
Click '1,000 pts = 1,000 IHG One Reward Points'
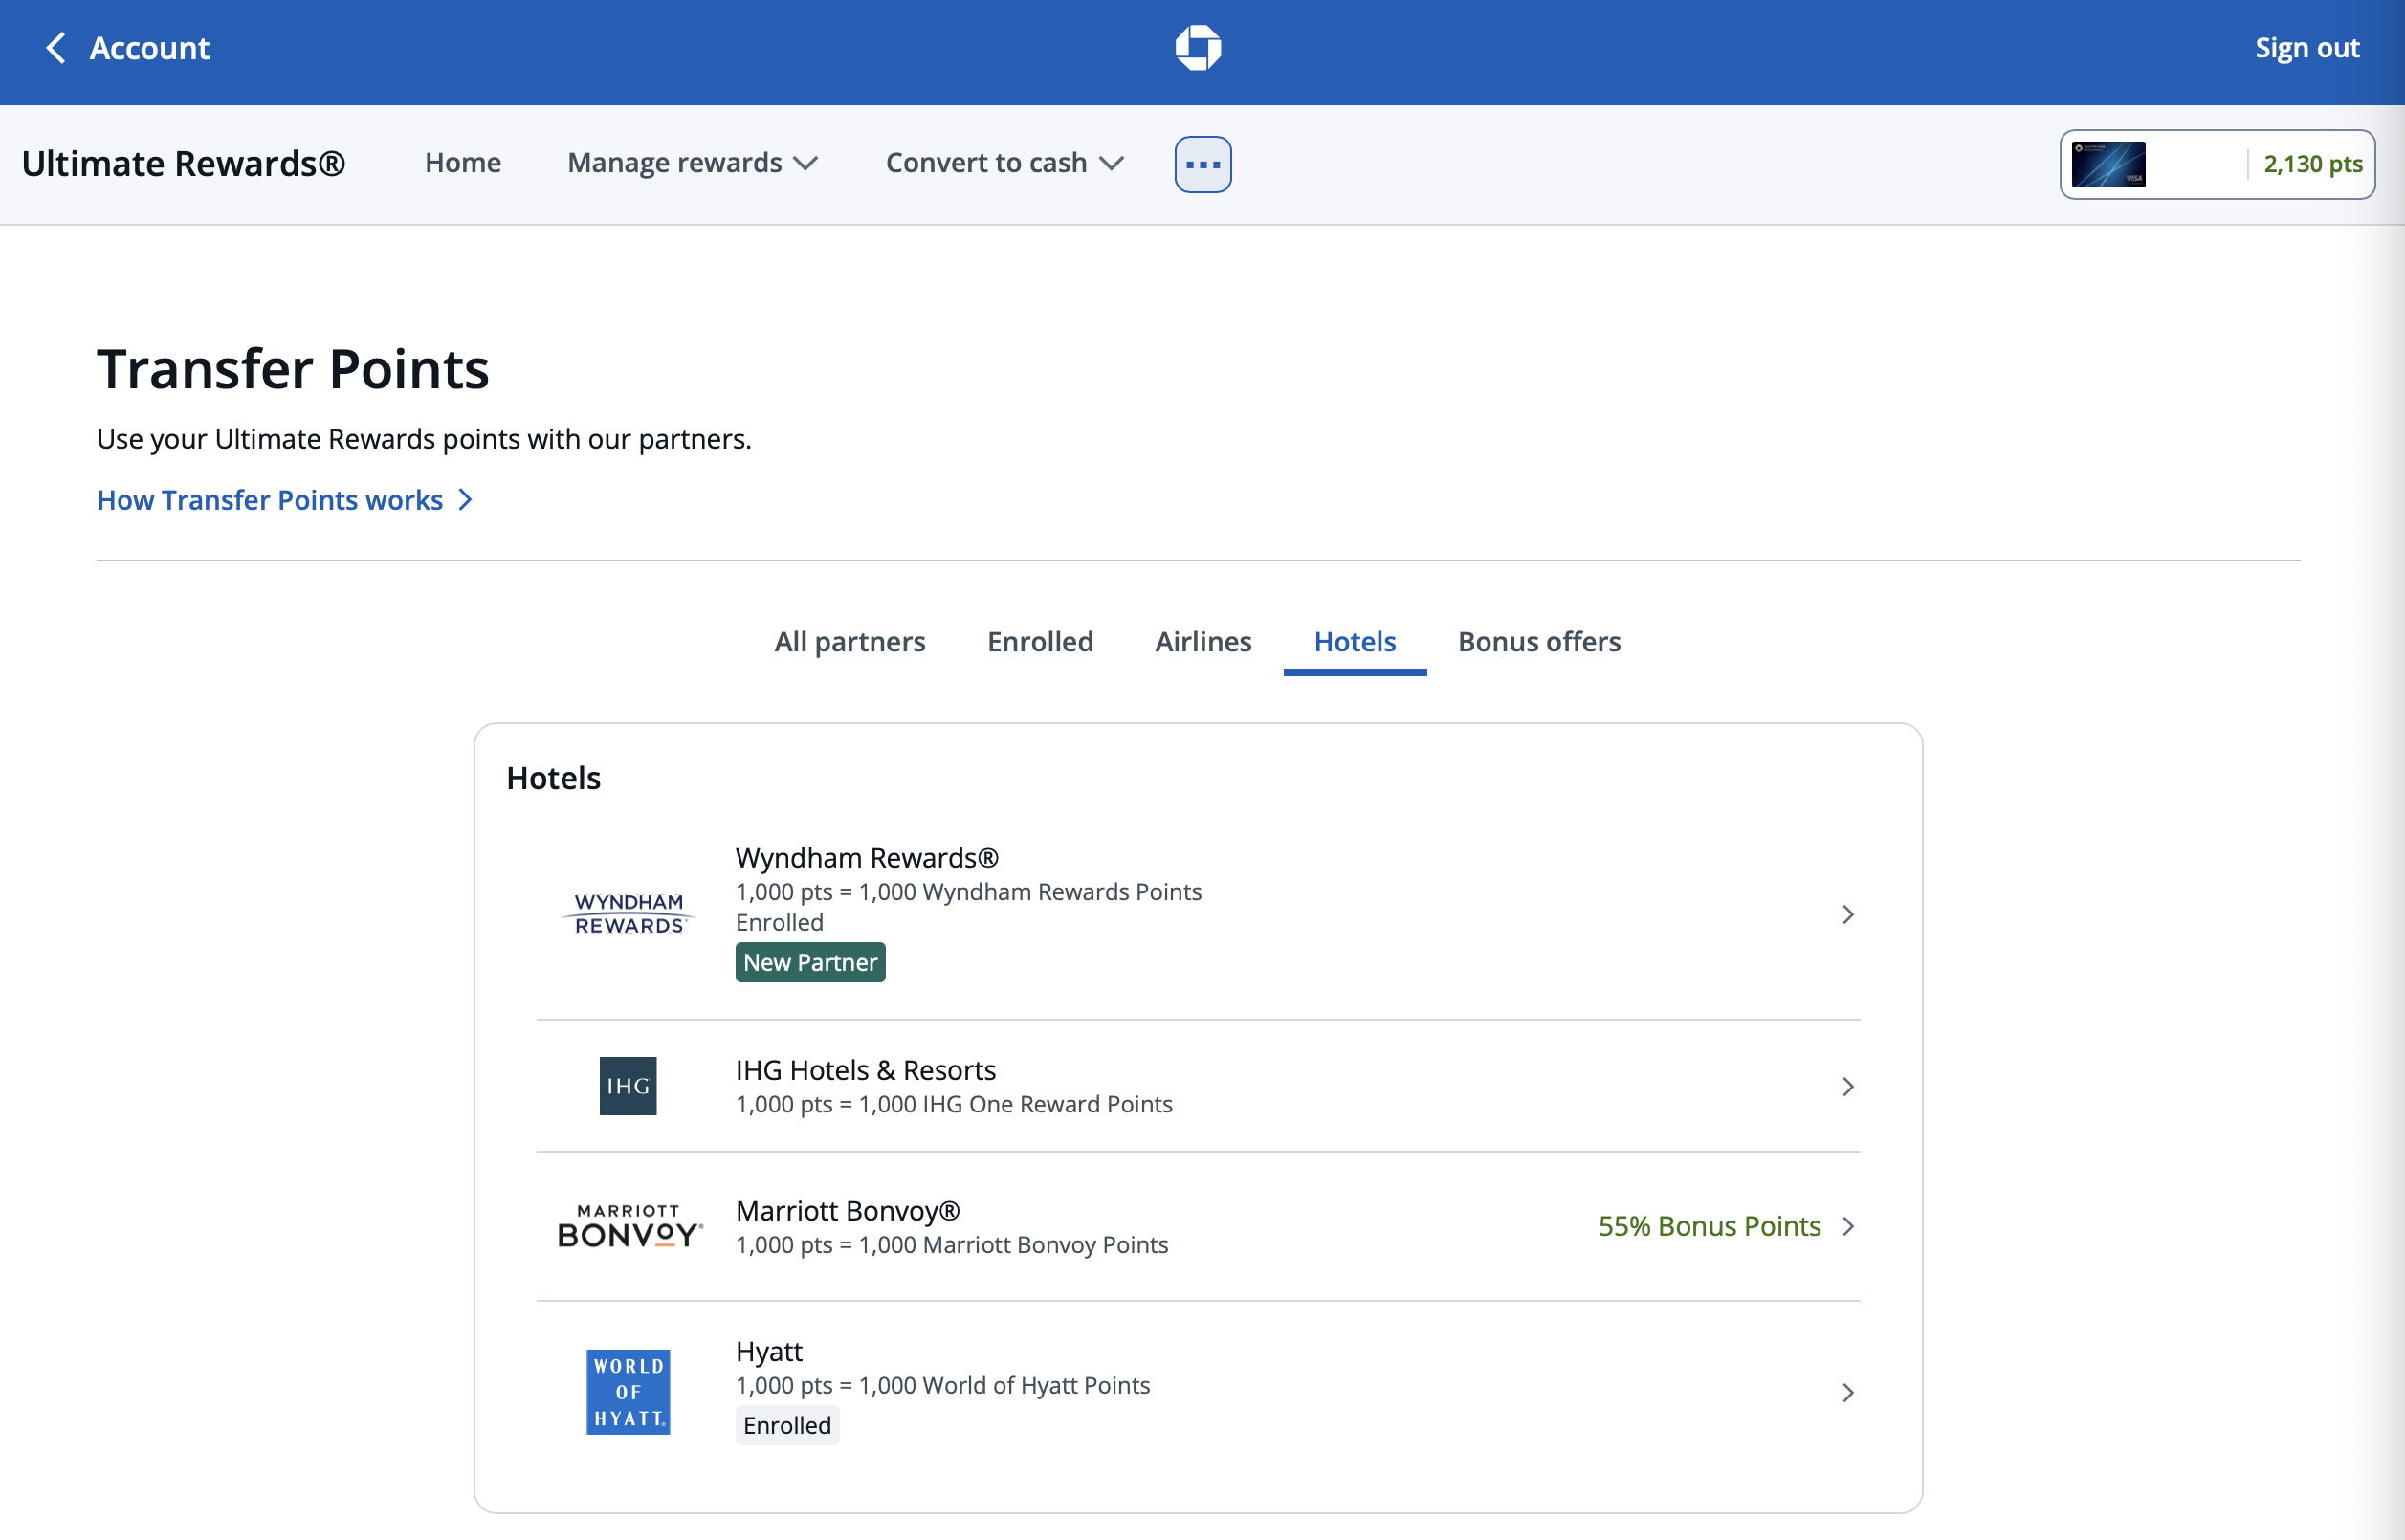pos(954,1104)
